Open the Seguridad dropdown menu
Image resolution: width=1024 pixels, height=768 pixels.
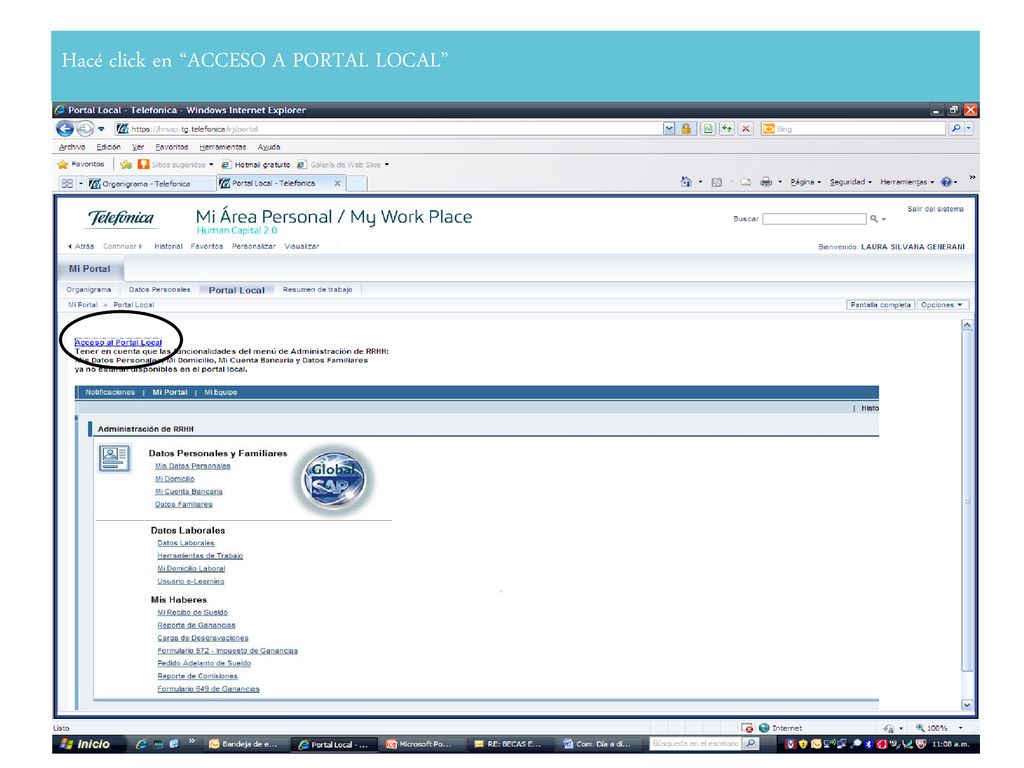(851, 182)
